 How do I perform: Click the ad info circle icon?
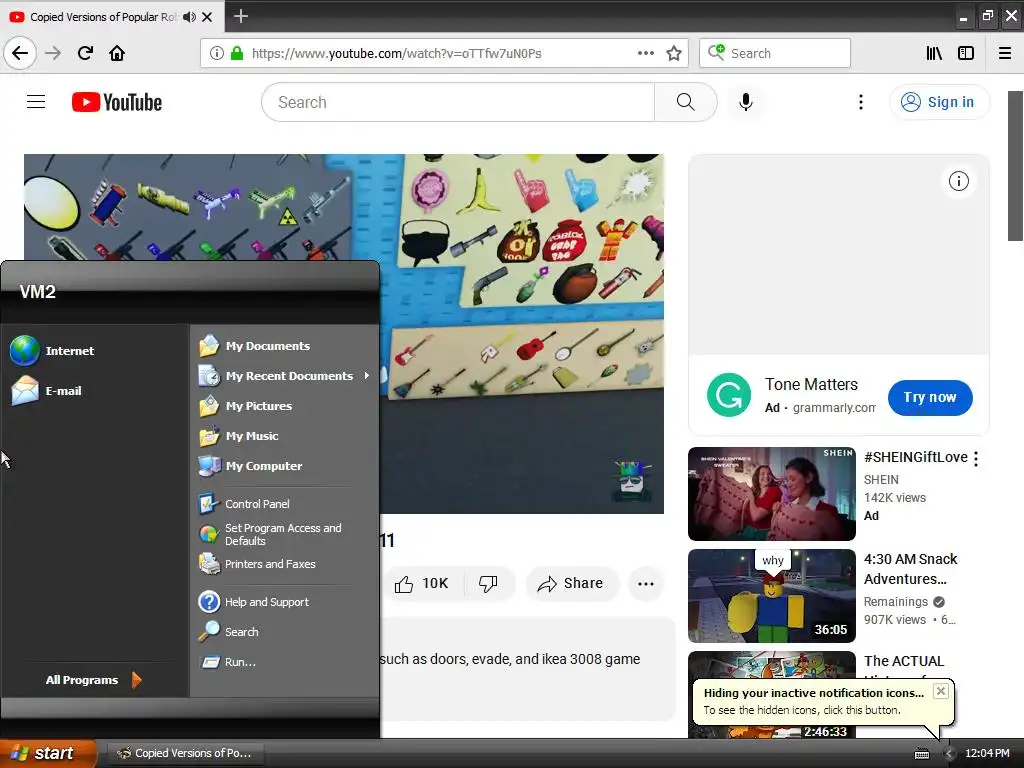click(958, 181)
